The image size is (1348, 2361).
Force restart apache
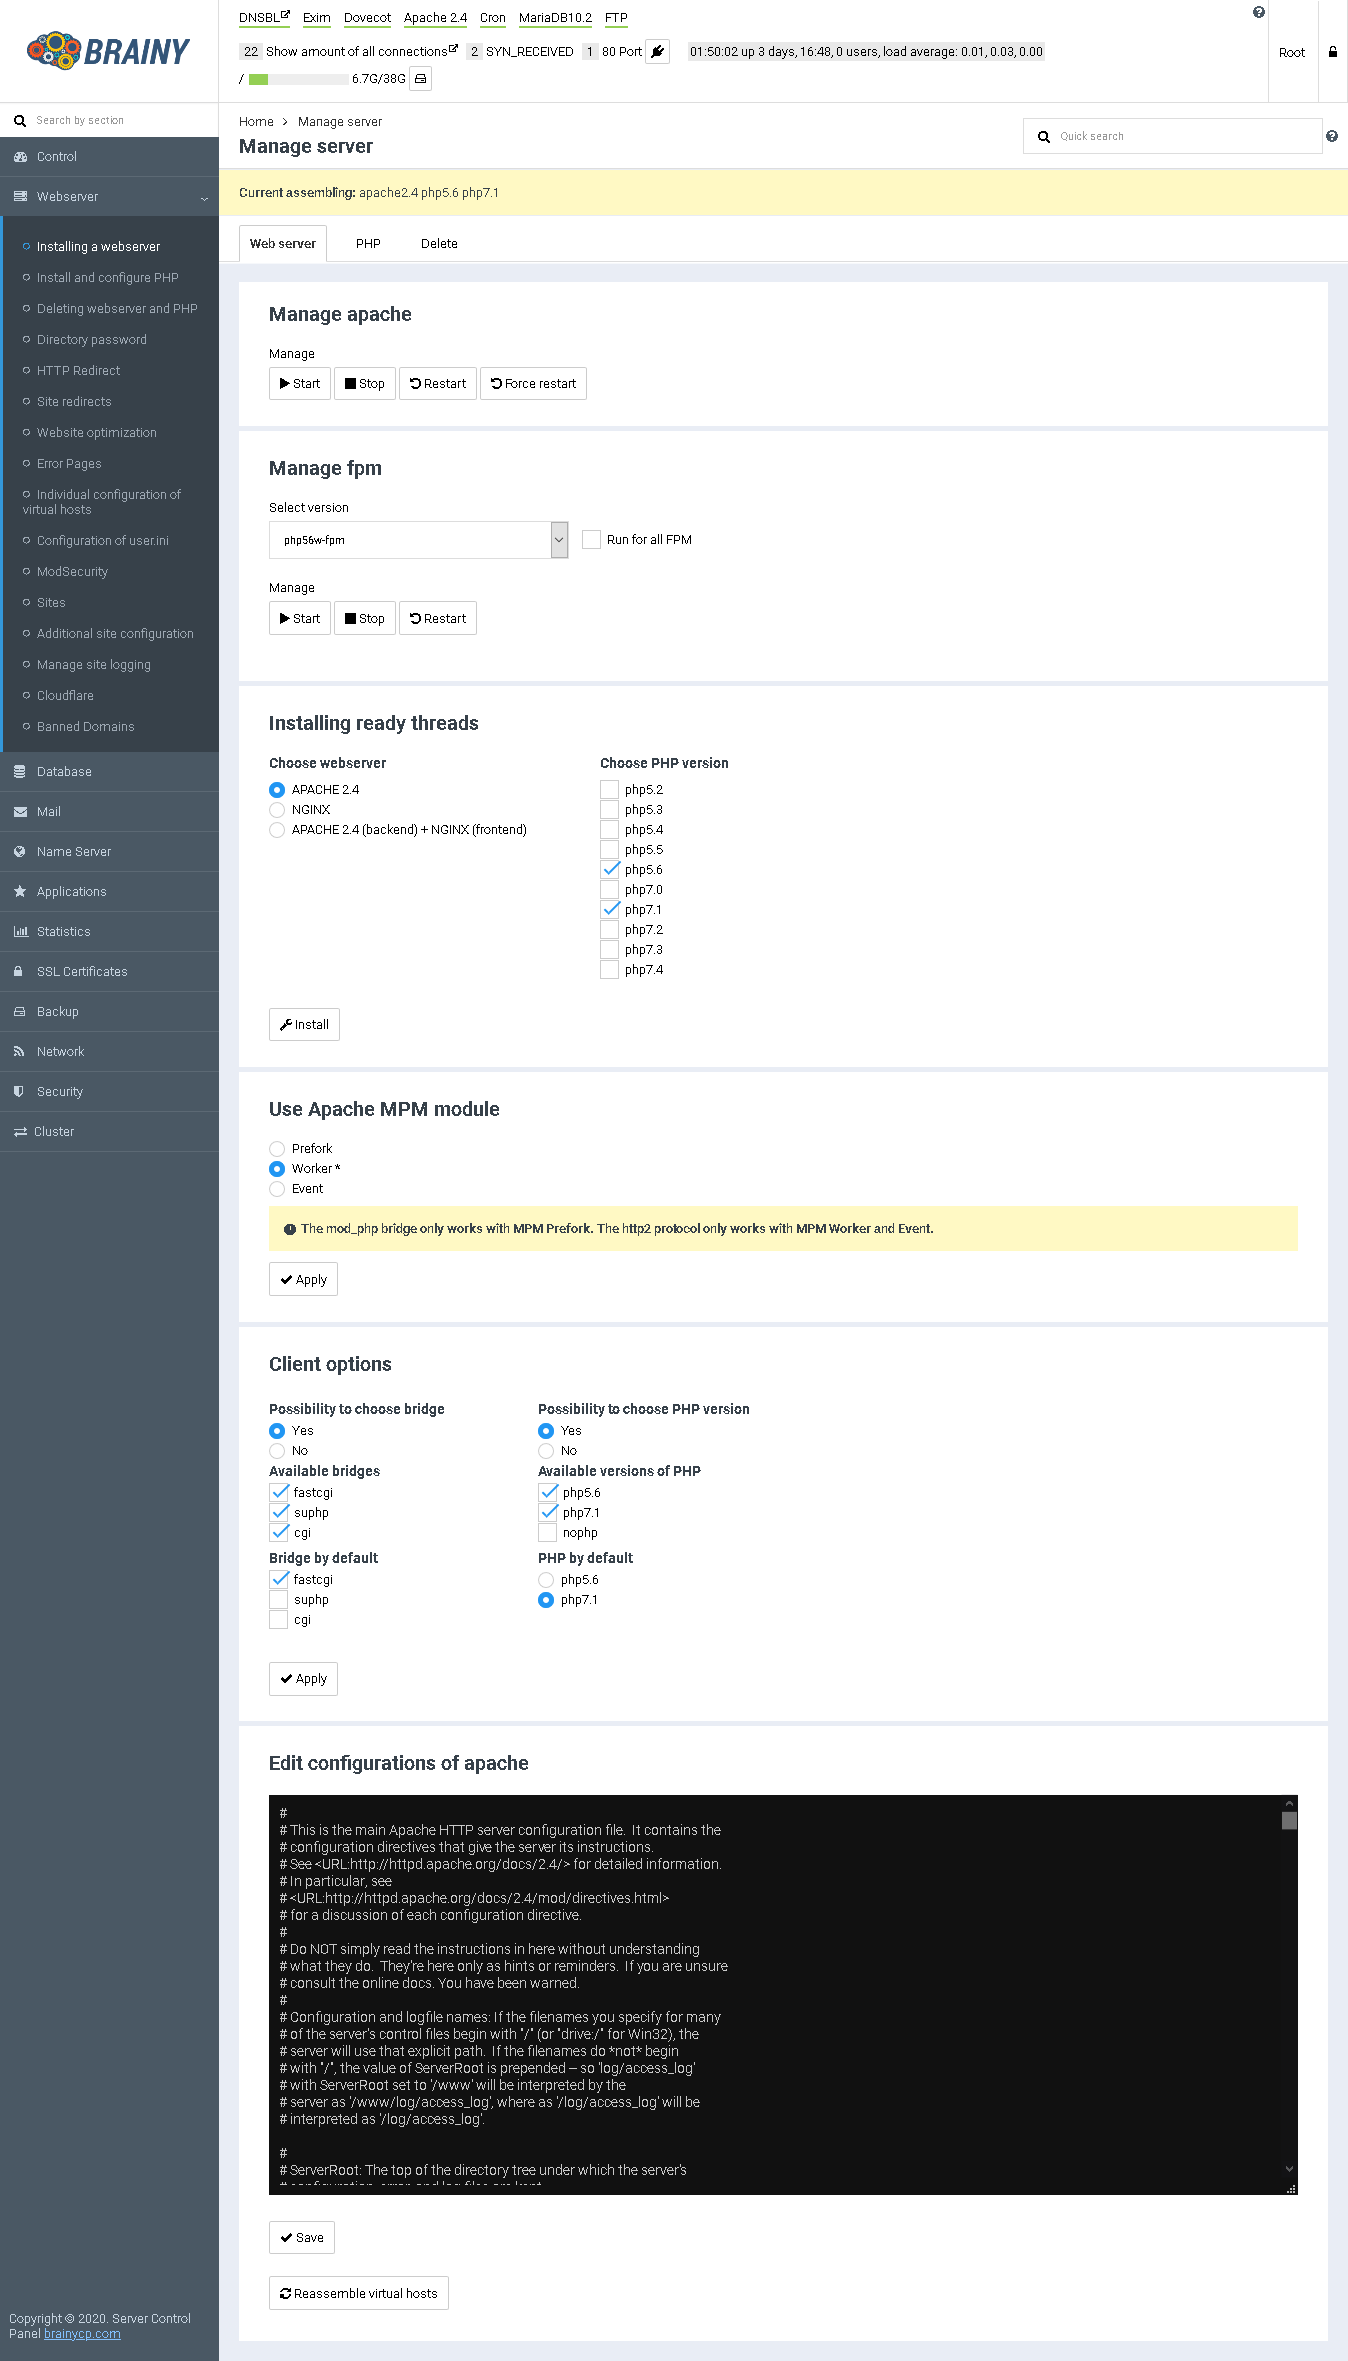[533, 384]
